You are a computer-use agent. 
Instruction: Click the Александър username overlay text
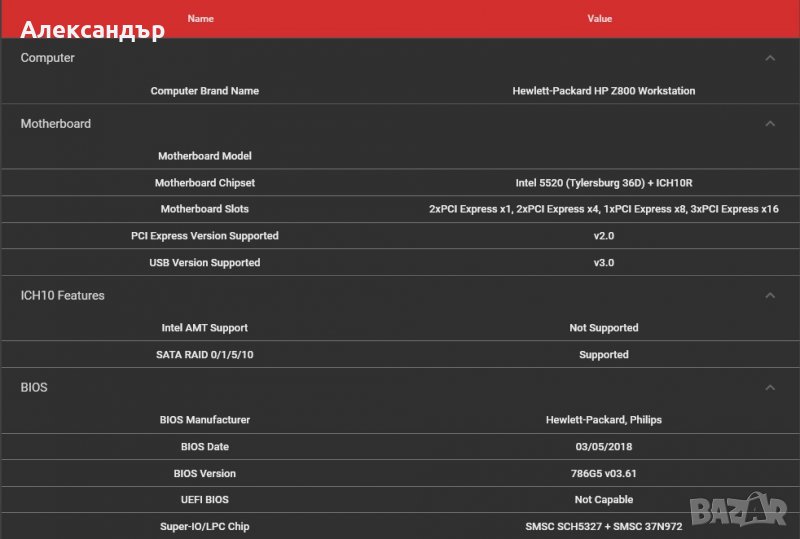[x=92, y=30]
